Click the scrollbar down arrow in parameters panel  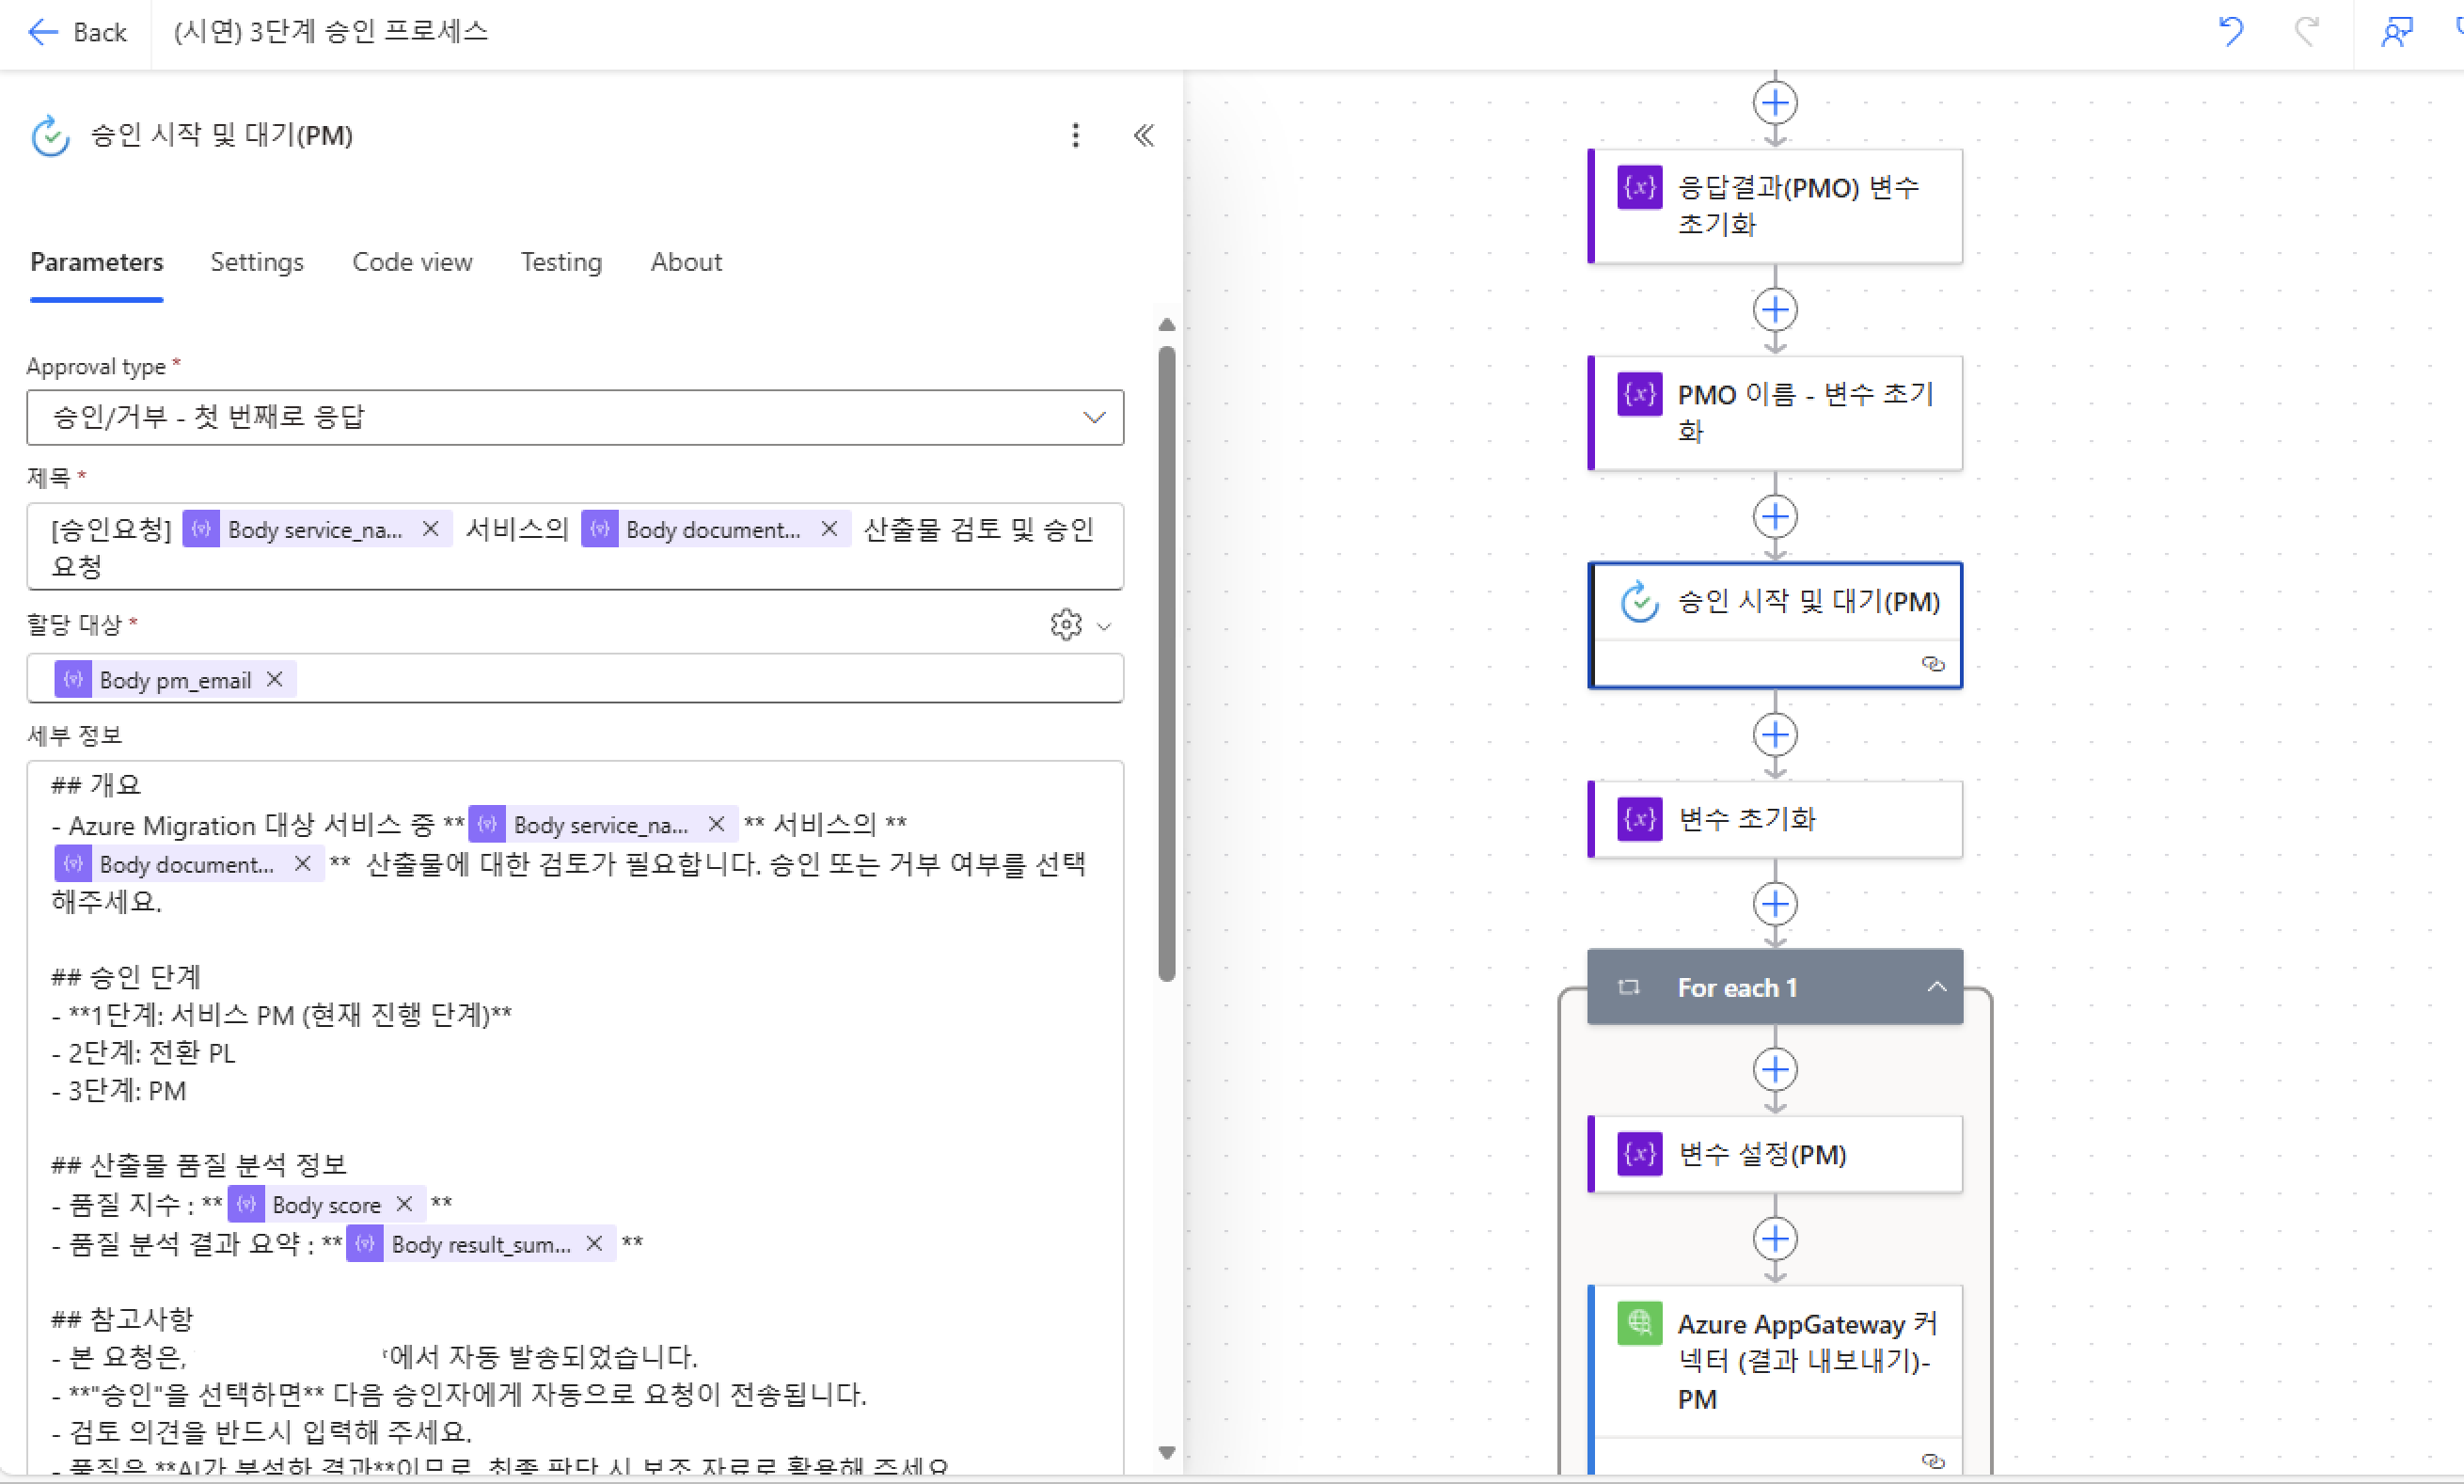point(1166,1452)
